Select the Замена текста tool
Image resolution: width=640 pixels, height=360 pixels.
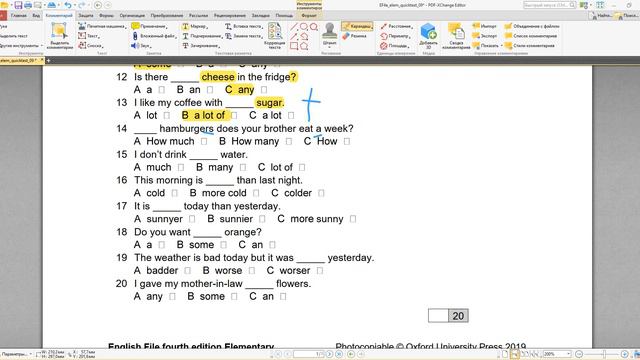[244, 36]
